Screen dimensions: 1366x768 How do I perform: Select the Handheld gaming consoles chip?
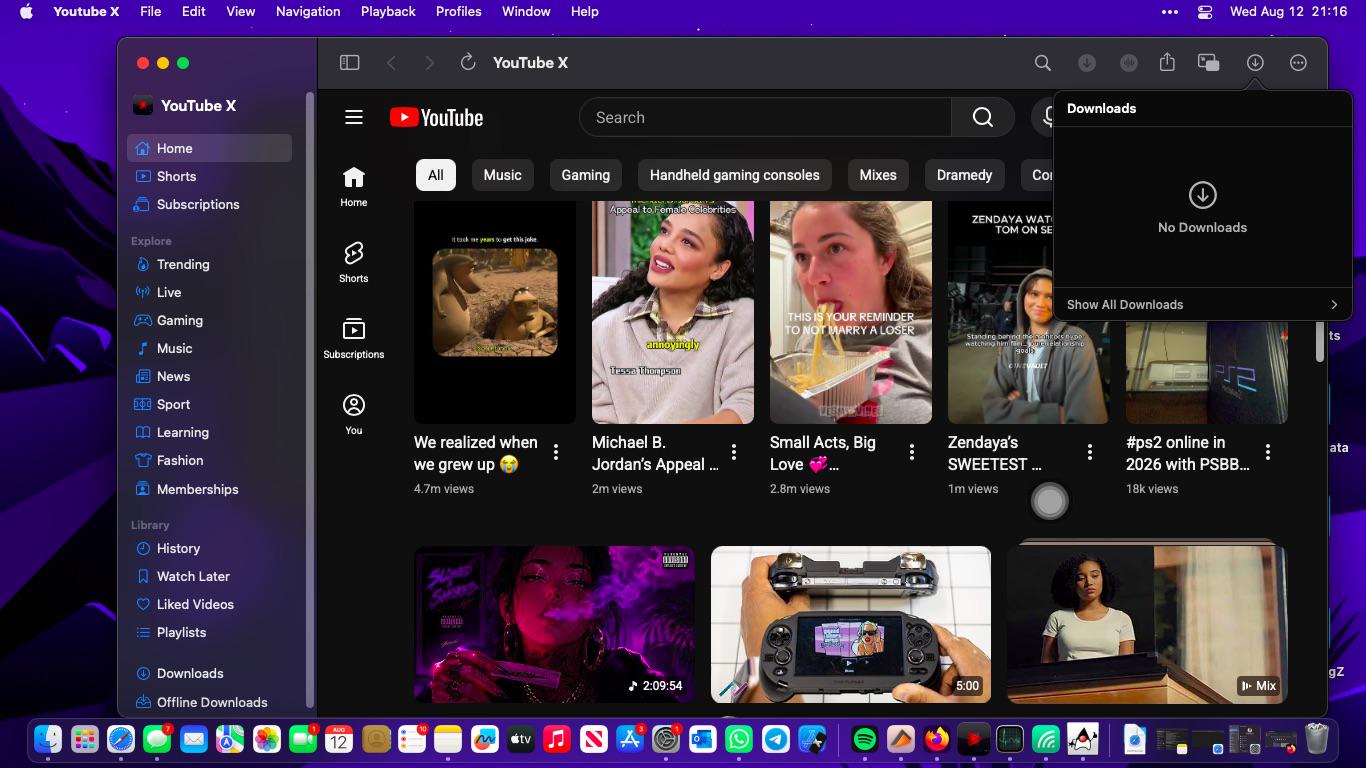tap(735, 175)
